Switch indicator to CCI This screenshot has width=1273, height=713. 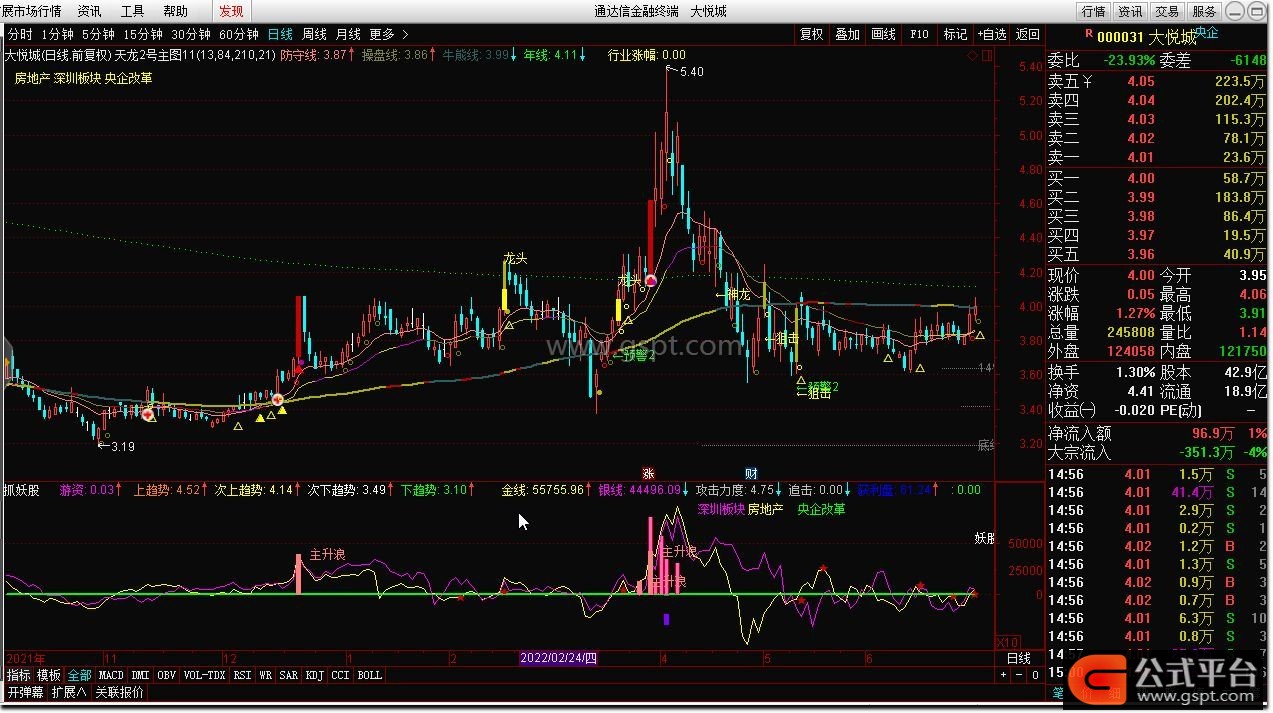pos(340,675)
